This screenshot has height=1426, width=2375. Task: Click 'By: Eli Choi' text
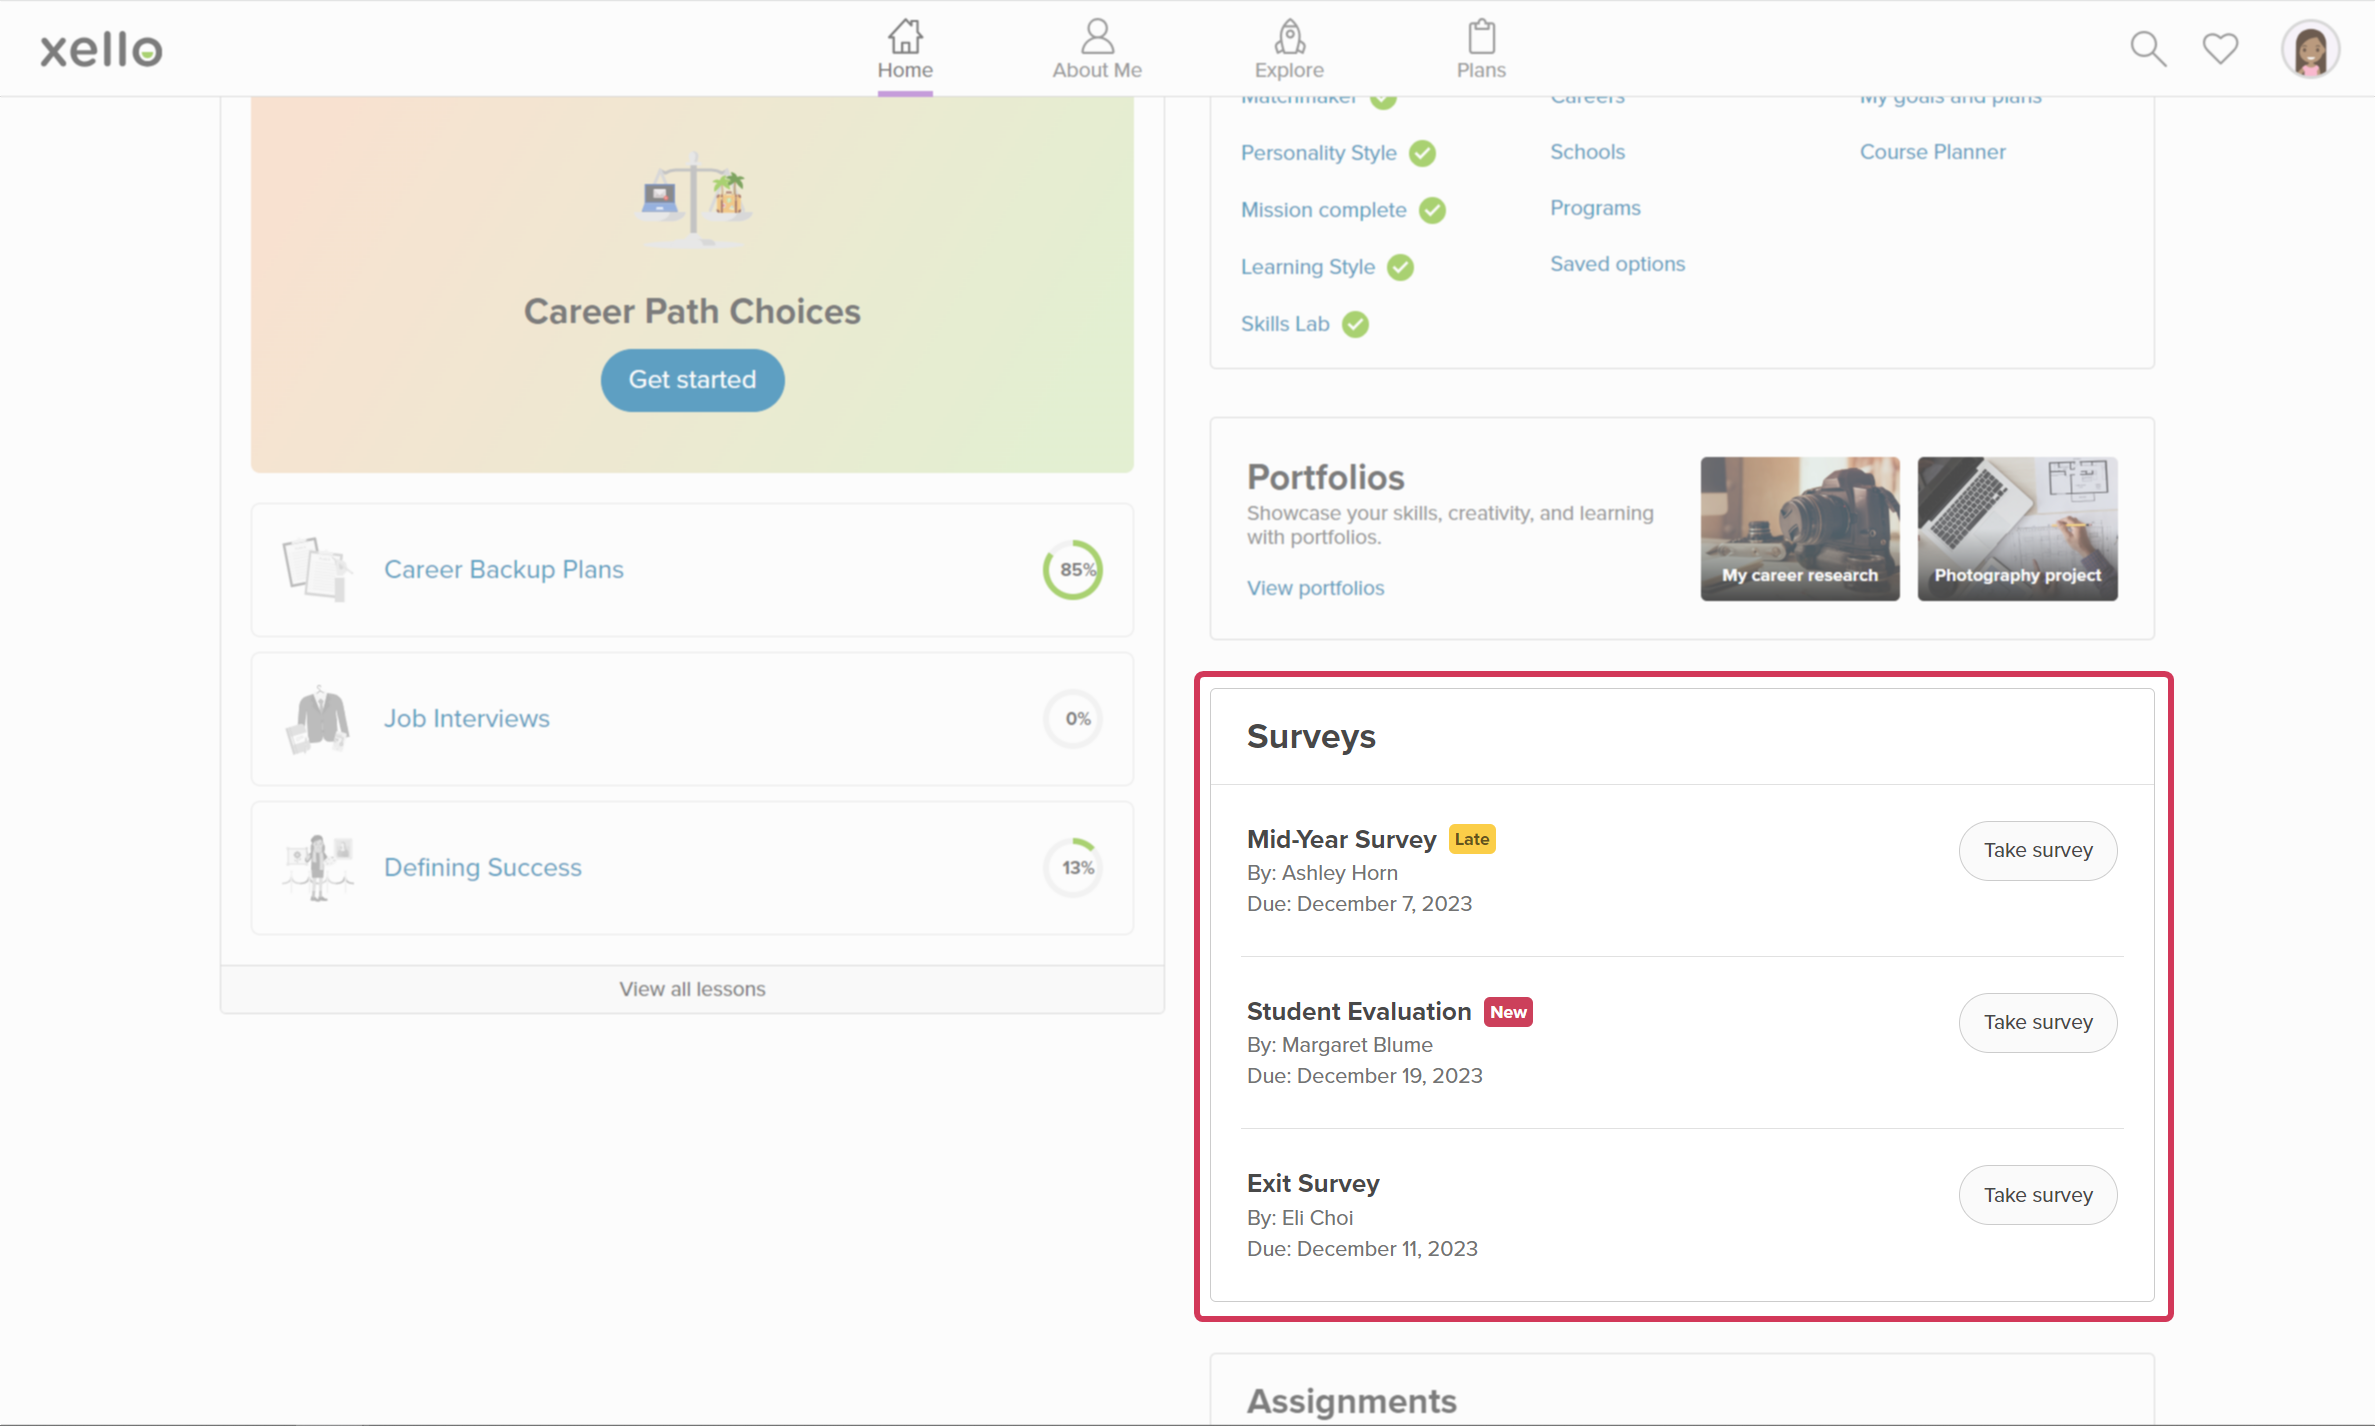click(1300, 1218)
